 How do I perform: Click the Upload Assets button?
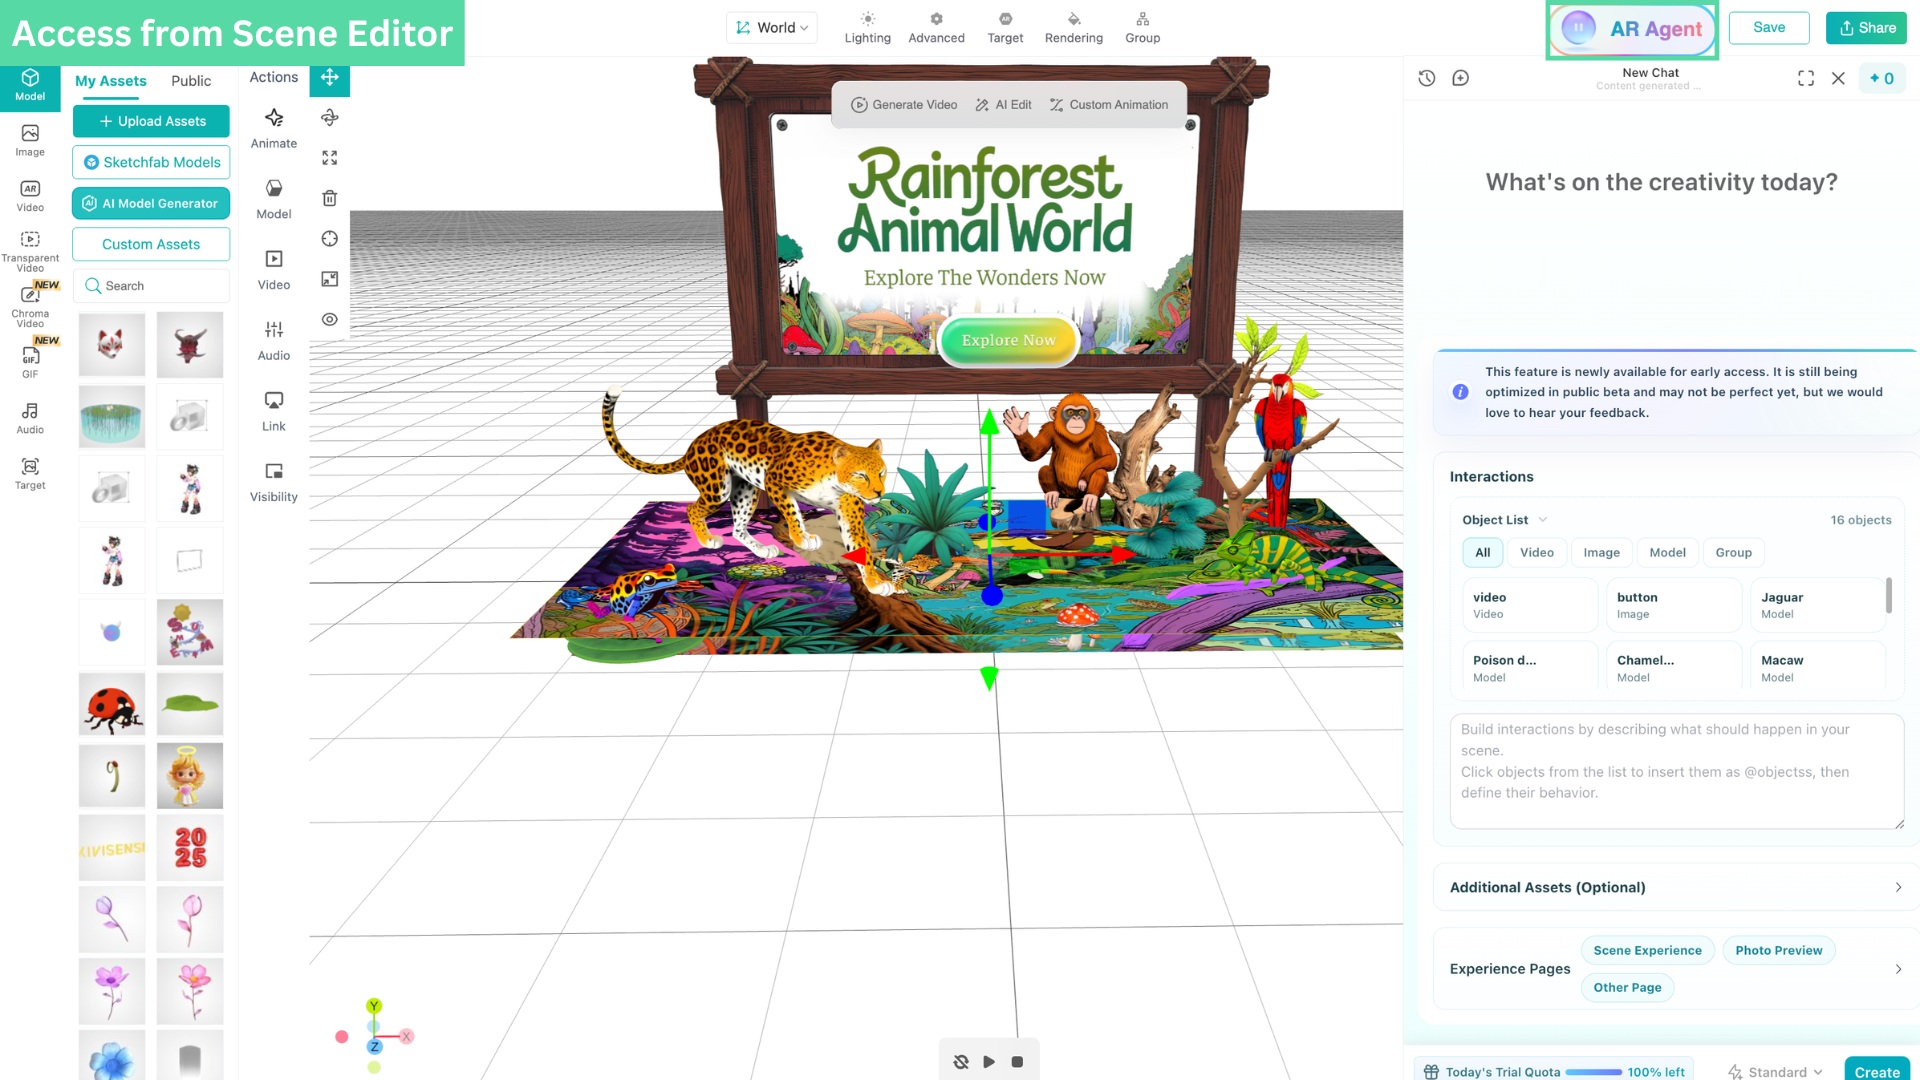click(x=151, y=121)
